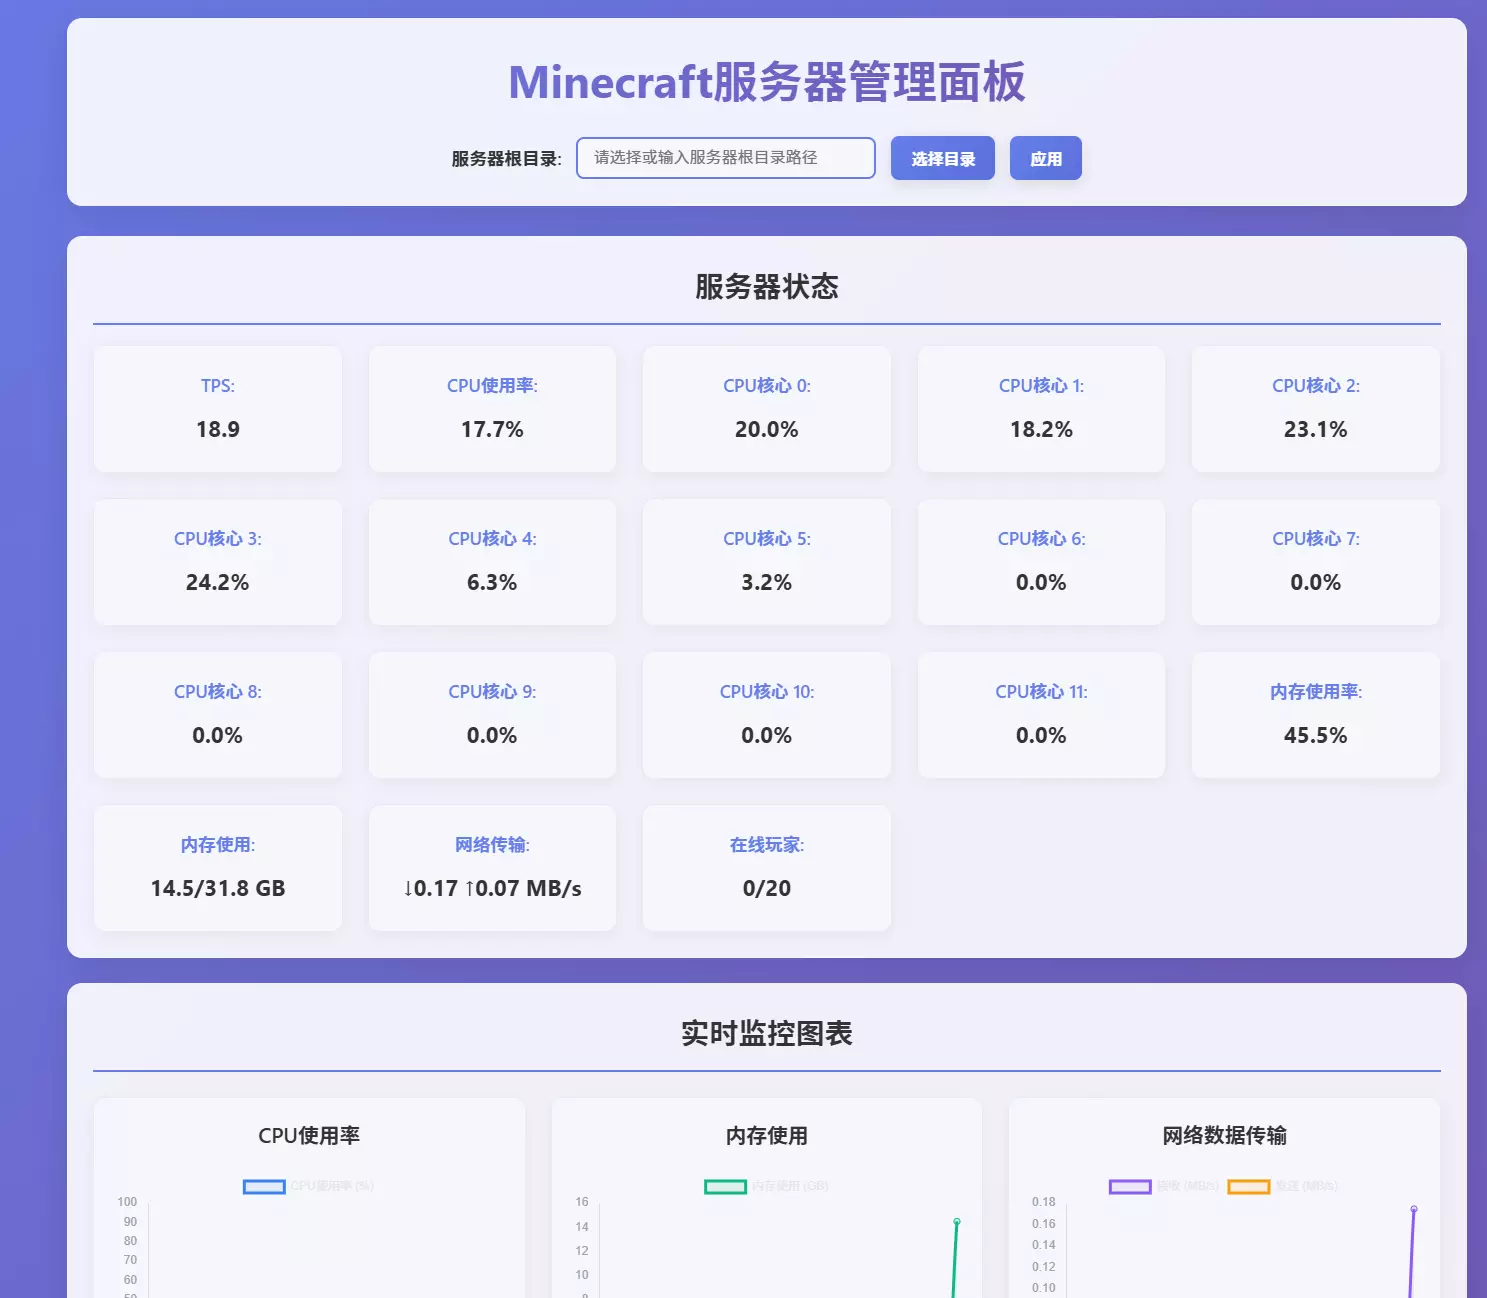Click the CPU使用率 value 17.7%
This screenshot has width=1487, height=1298.
click(492, 429)
